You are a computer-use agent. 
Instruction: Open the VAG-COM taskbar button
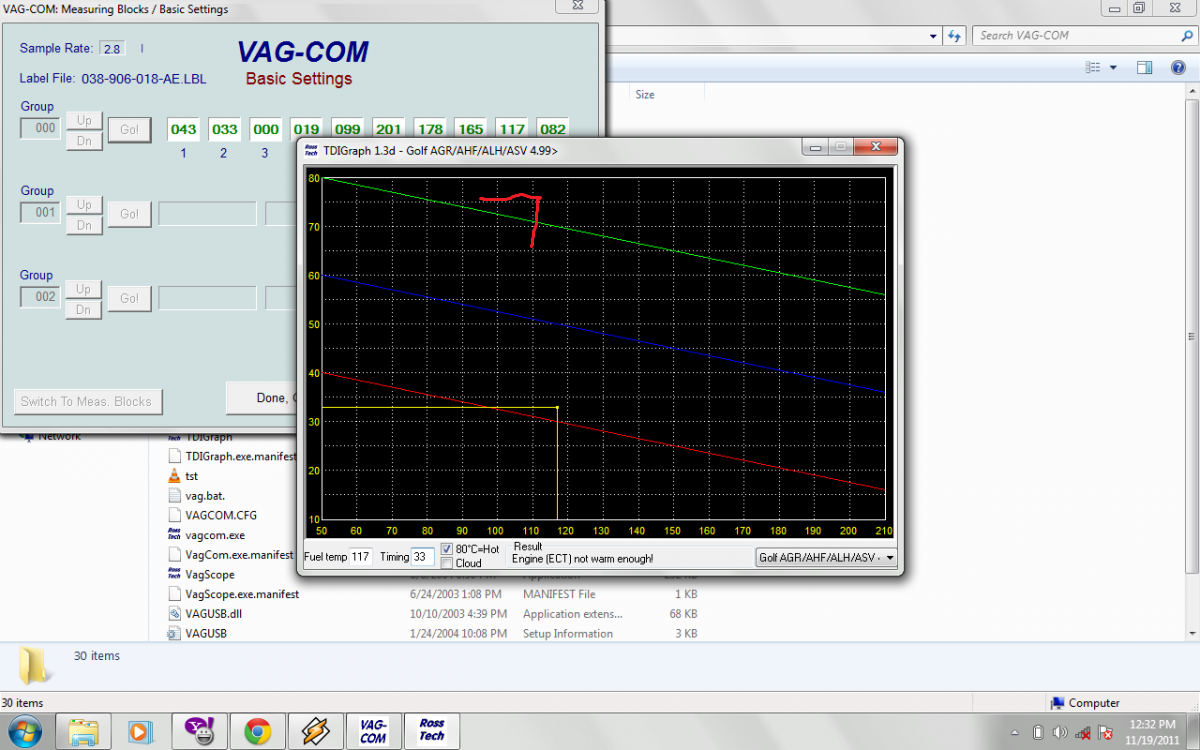(374, 730)
